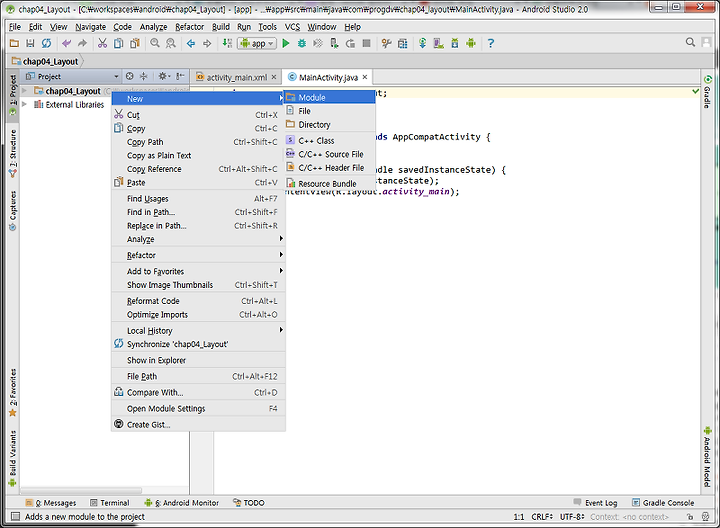Run the app with green play button
The height and width of the screenshot is (528, 720).
286,43
